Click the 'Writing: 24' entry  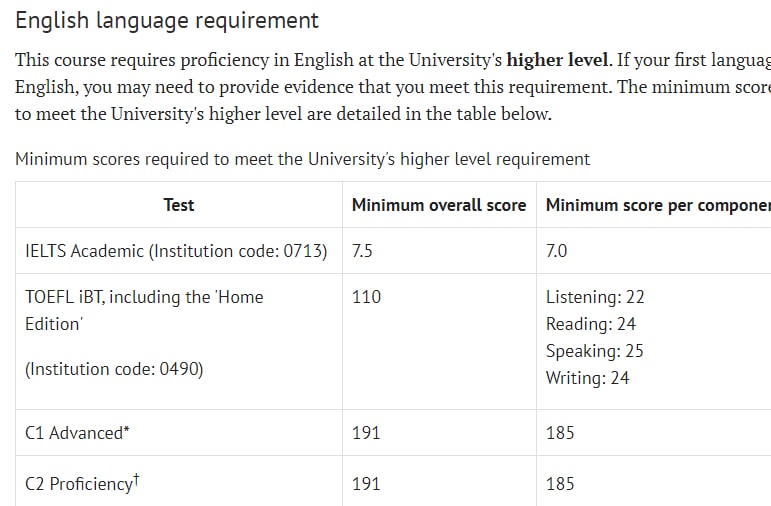coord(588,378)
